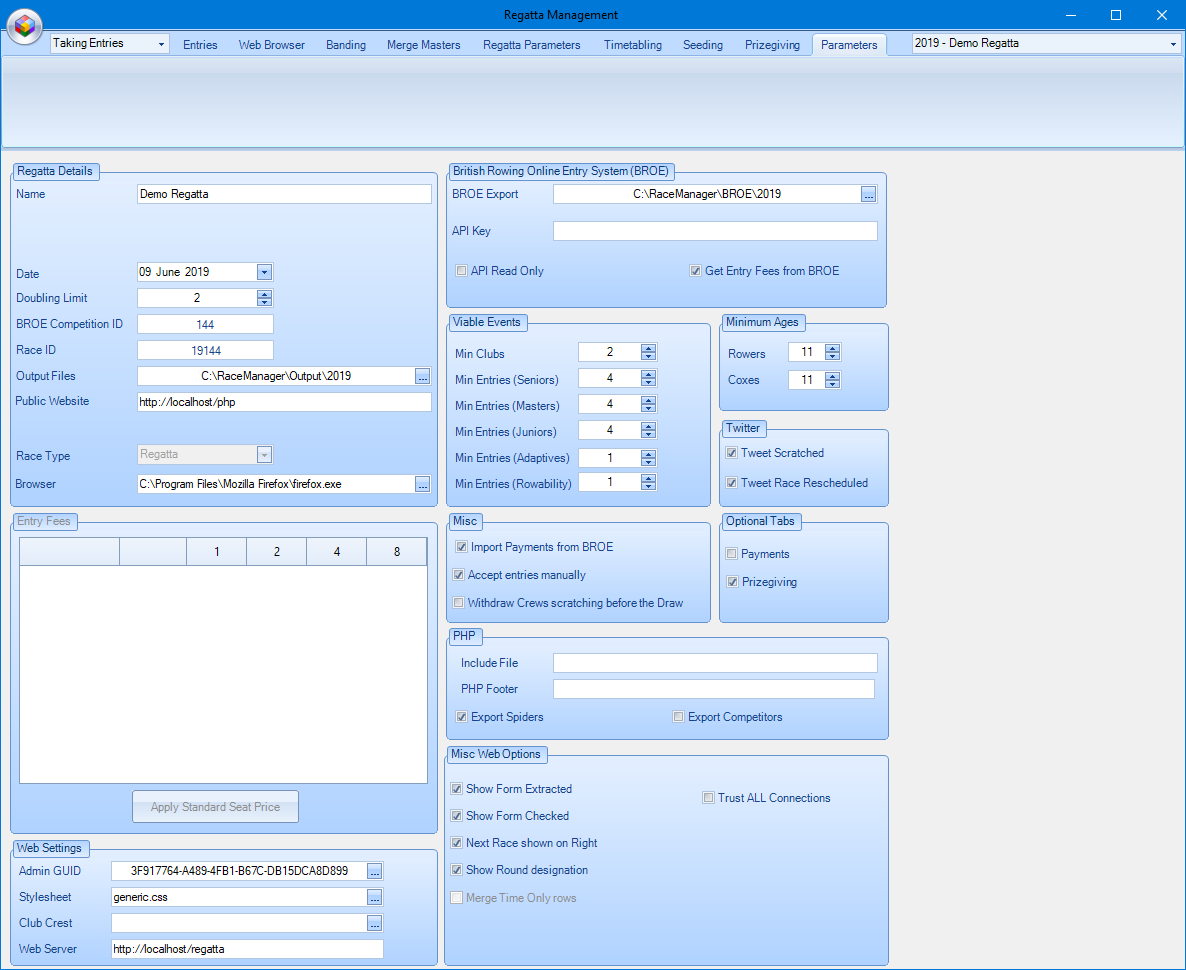The width and height of the screenshot is (1186, 970).
Task: Open the Seeding tab
Action: click(702, 44)
